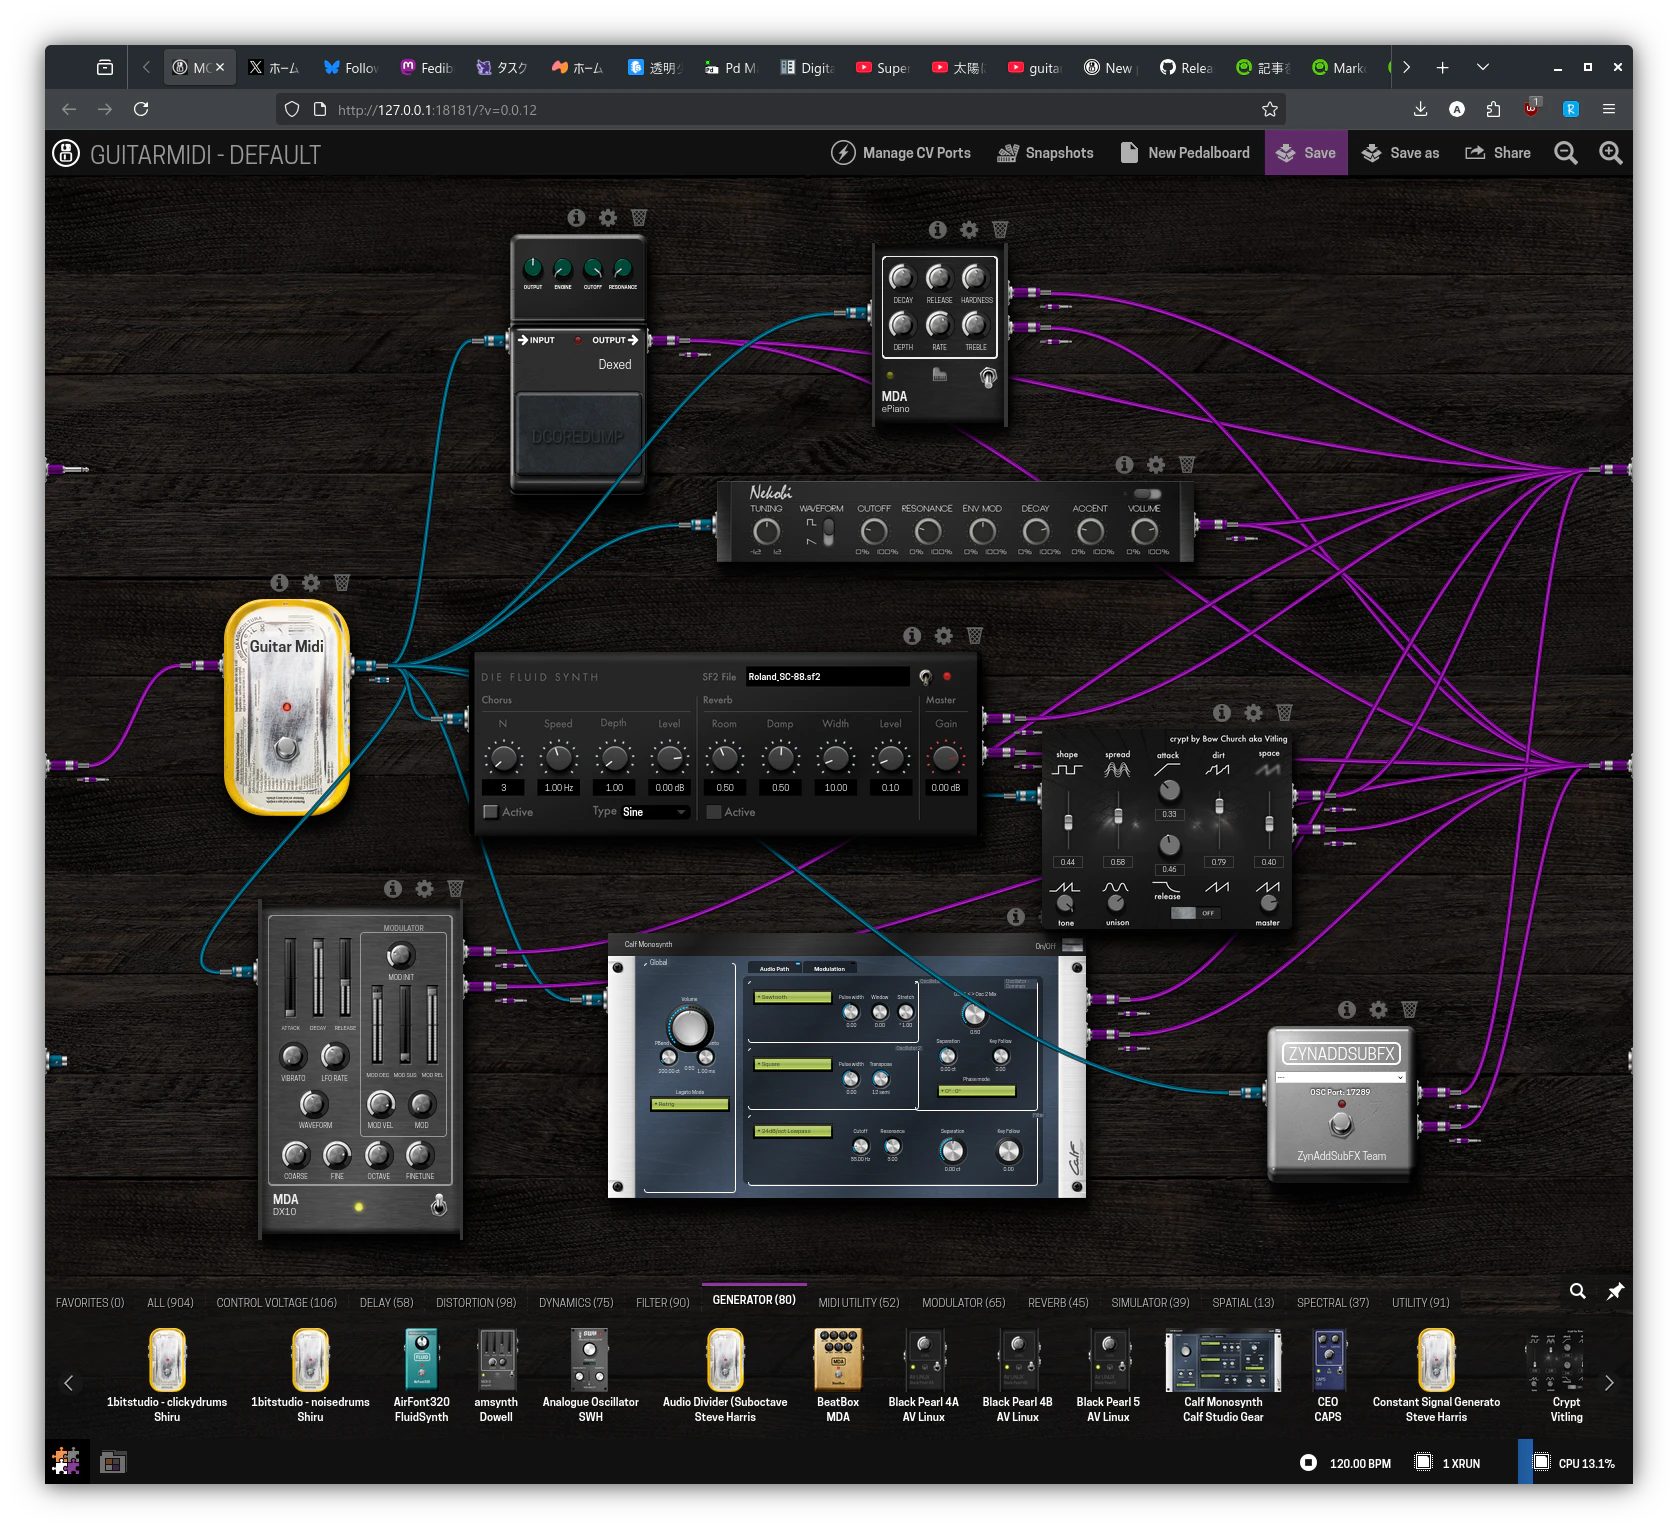Toggle Chorus Active checkbox in Fluid Synth
The width and height of the screenshot is (1678, 1529).
491,812
